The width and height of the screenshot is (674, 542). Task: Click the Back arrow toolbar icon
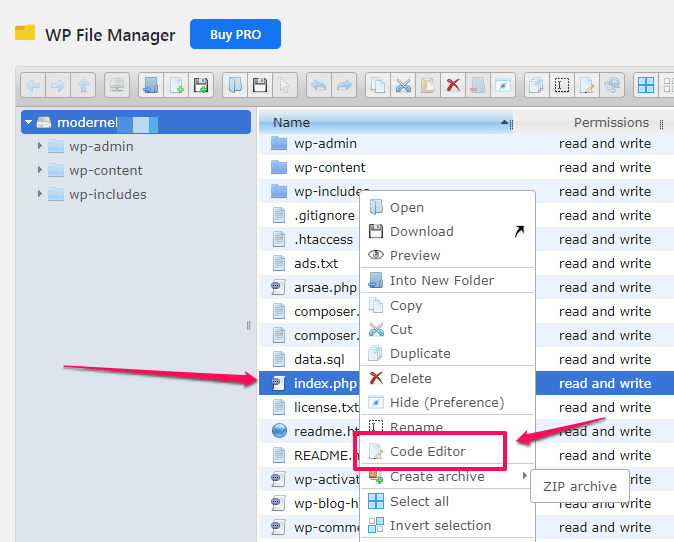33,85
